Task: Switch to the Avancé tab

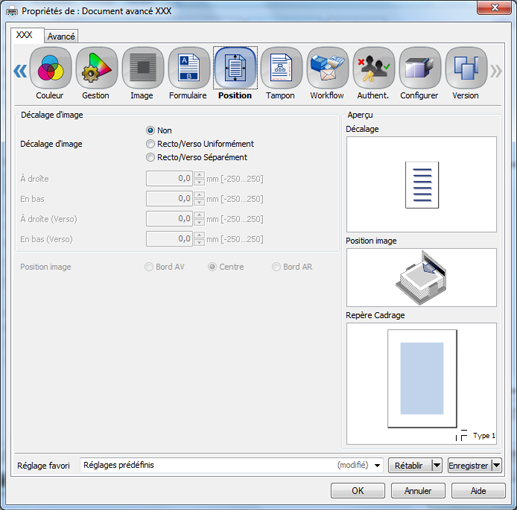Action: pyautogui.click(x=61, y=36)
